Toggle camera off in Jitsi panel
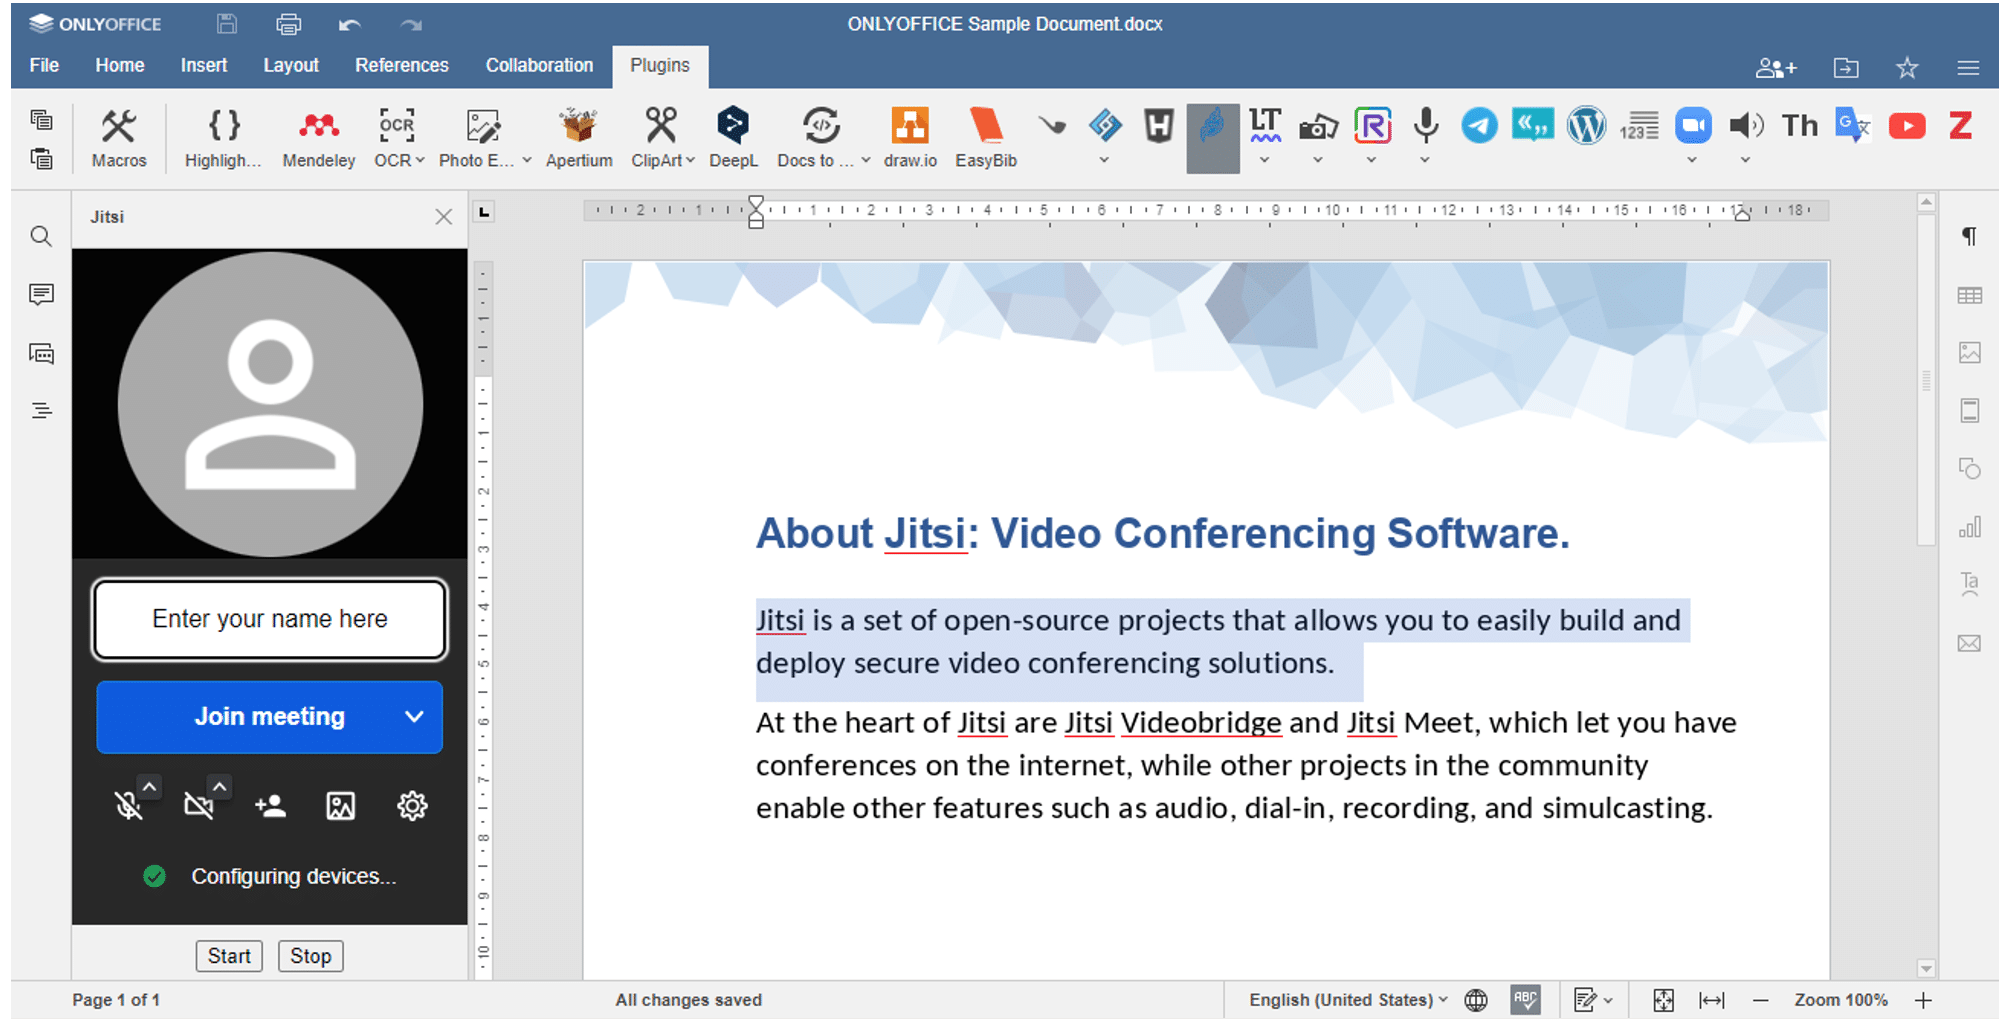 point(198,806)
